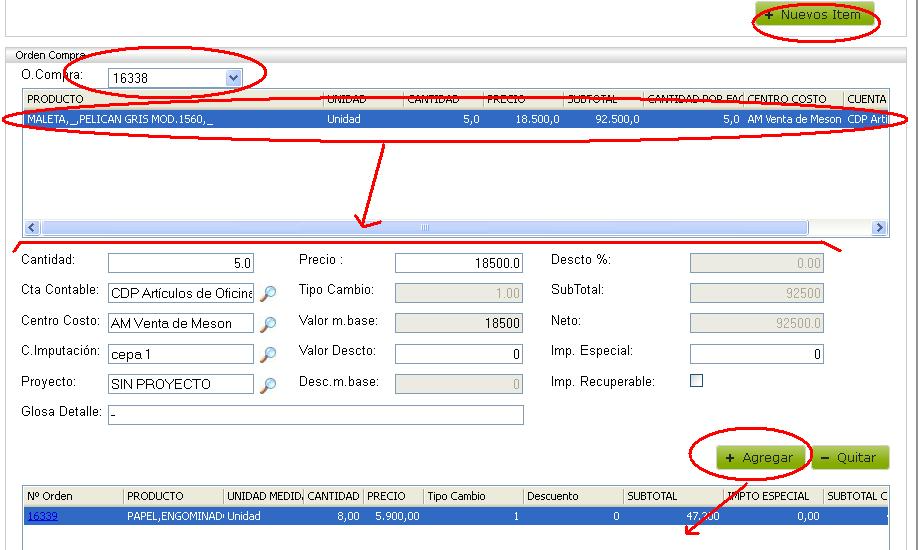This screenshot has height=550, width=918.
Task: Click PAPEL,ENGOMINAD cell in lower table
Action: pos(175,516)
